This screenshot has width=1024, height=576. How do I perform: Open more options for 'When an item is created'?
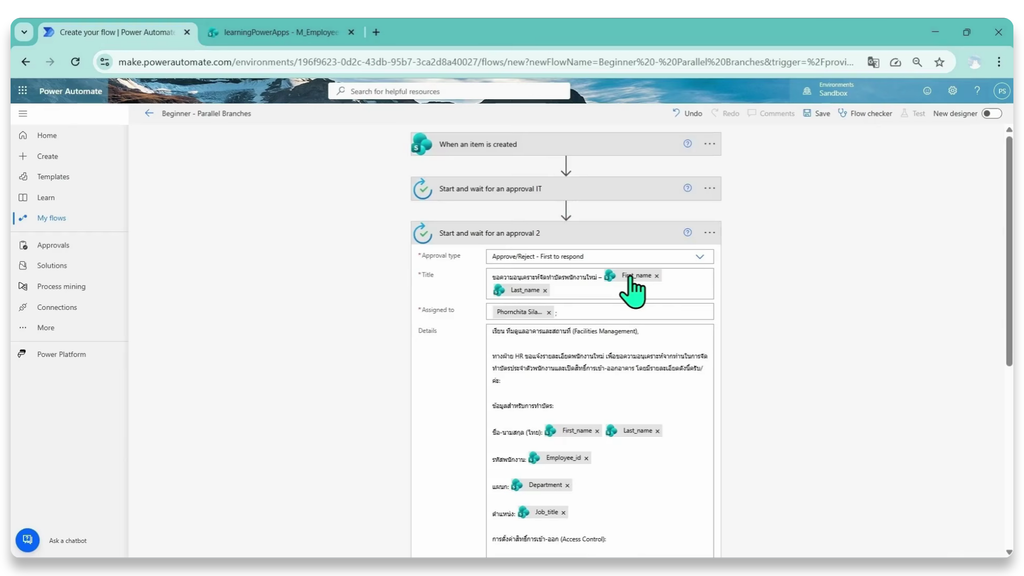pos(709,144)
